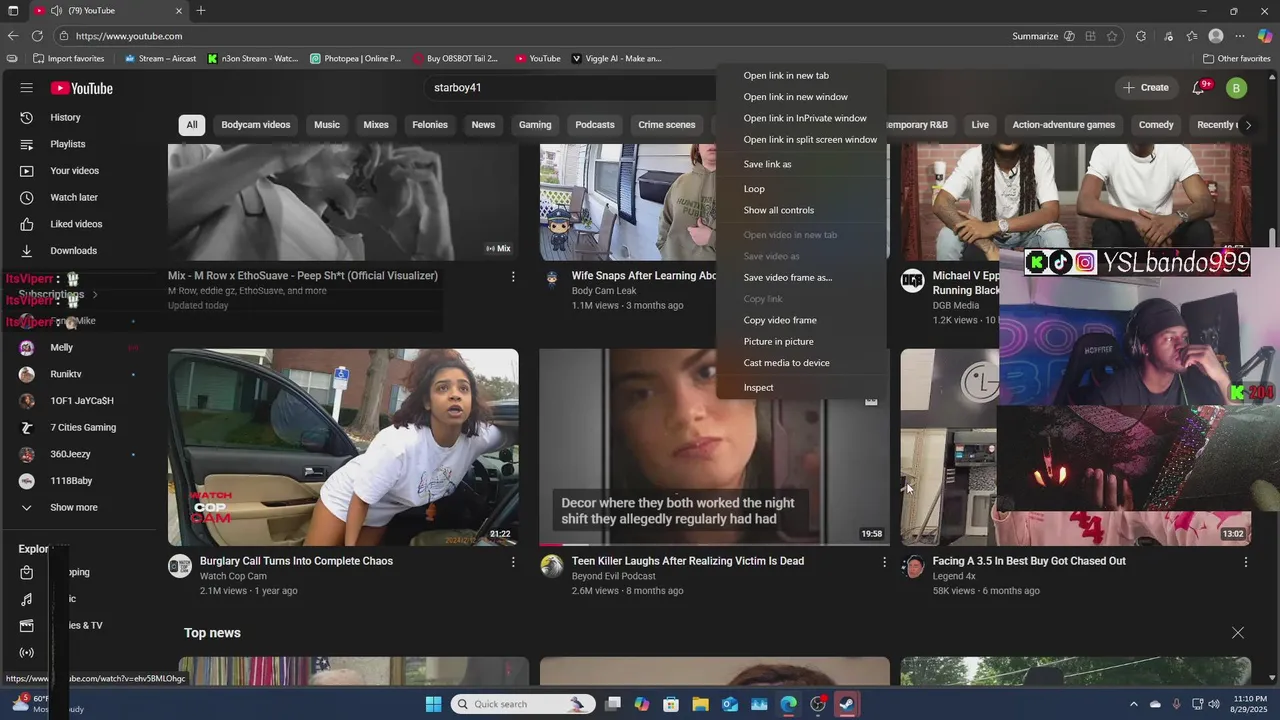Open the Edge favorites list icon
This screenshot has height=720, width=1280.
click(x=1192, y=36)
